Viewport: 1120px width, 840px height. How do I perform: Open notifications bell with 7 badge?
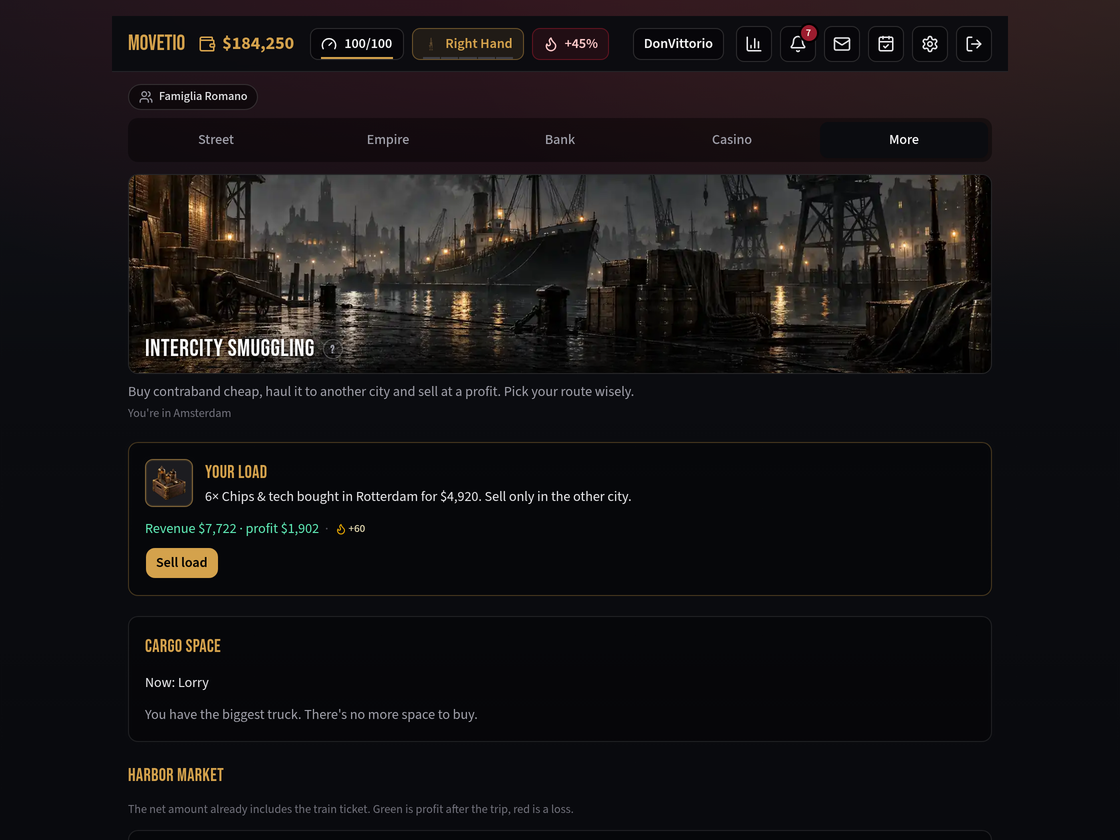tap(798, 44)
